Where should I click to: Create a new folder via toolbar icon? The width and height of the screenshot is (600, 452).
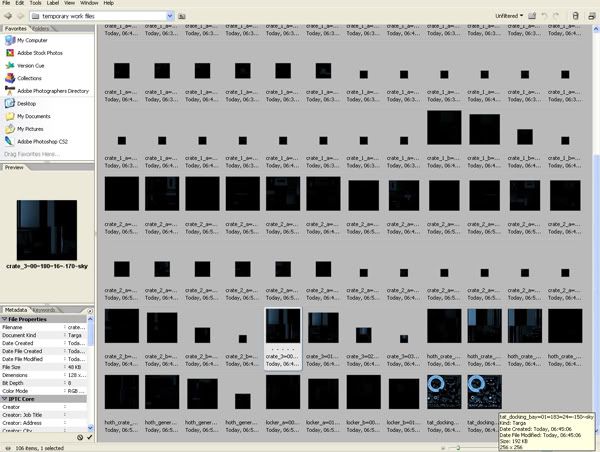pos(532,16)
